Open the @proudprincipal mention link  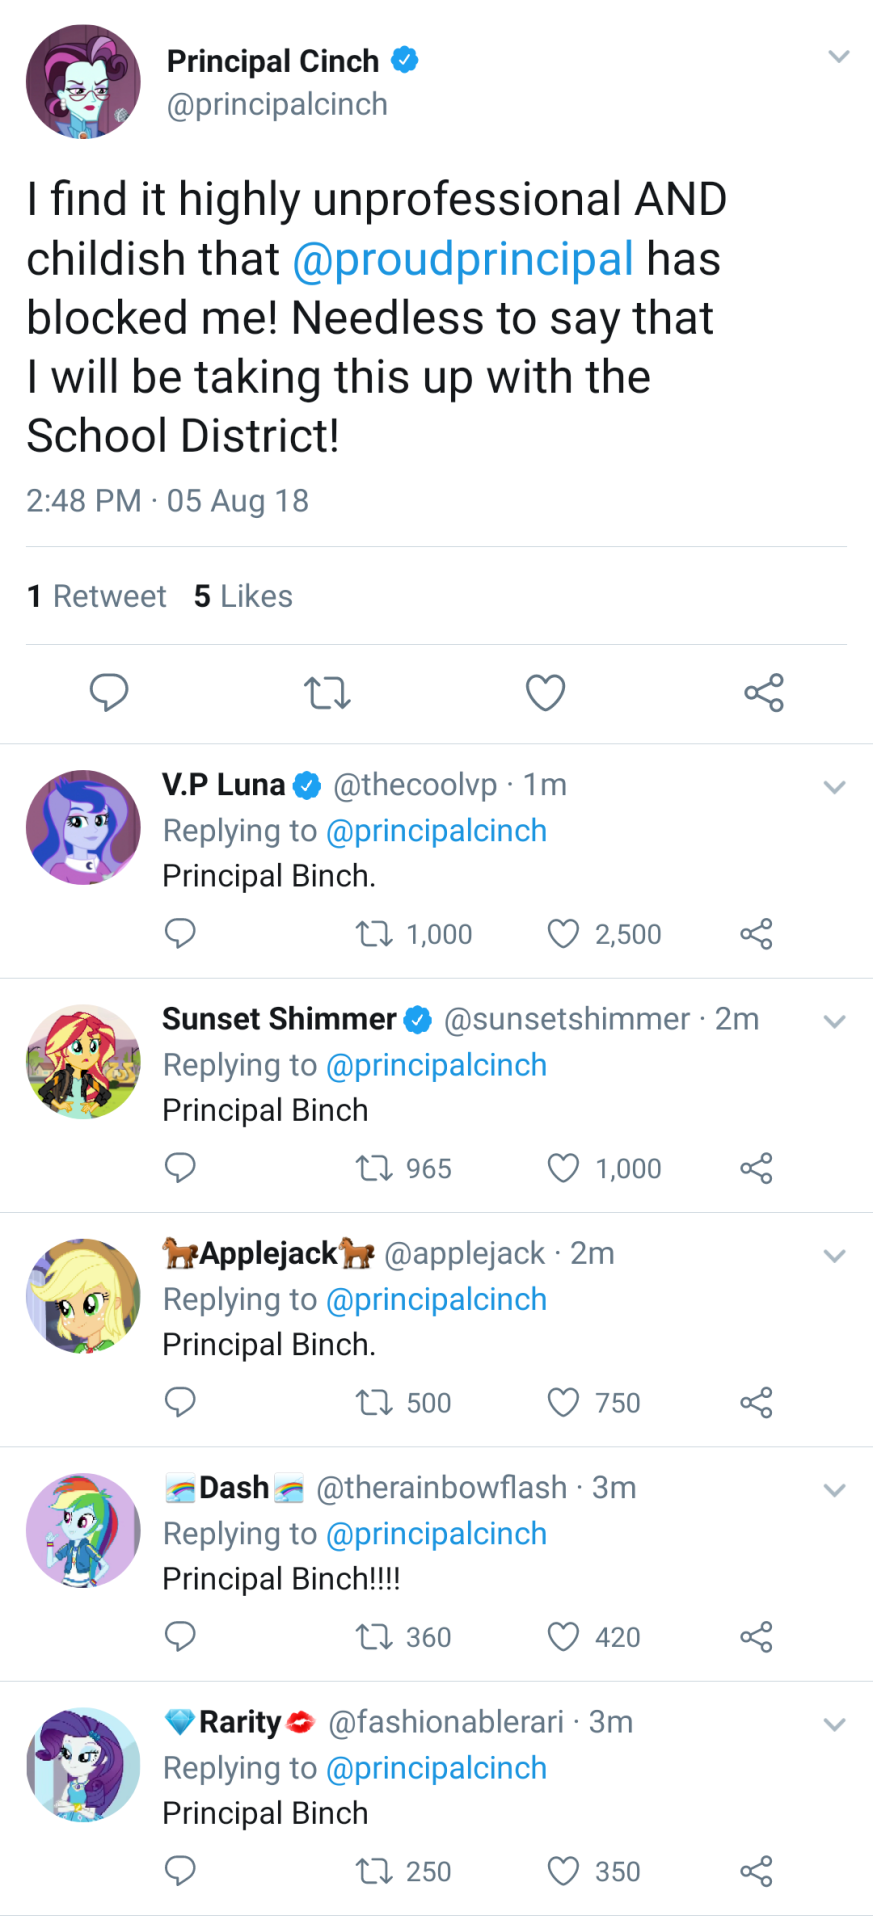tap(463, 259)
